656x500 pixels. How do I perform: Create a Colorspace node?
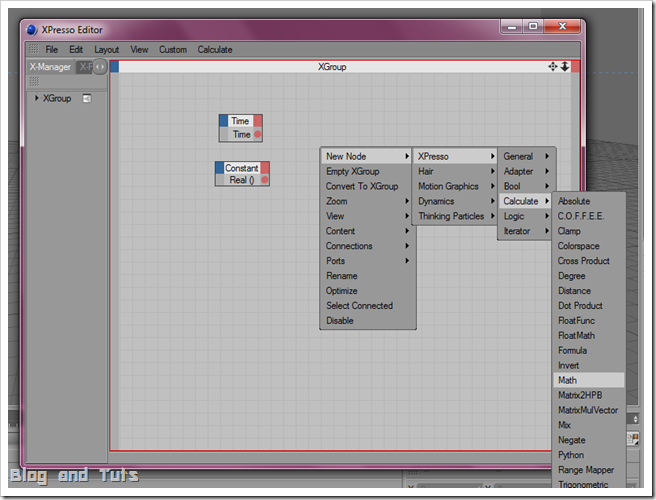coord(589,246)
